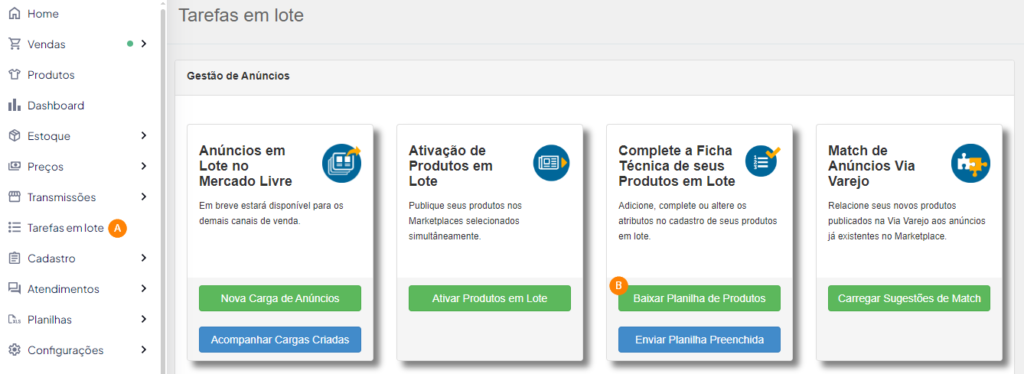Screen dimensions: 1024x374
Task: Expand the Planilhas submenu chevron
Action: click(x=144, y=319)
